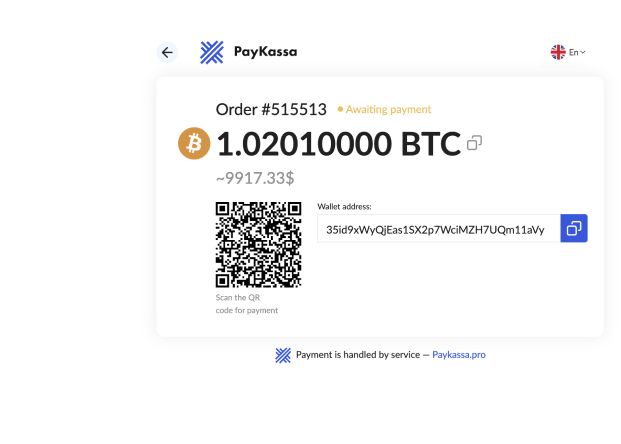Viewport: 621px width, 444px height.
Task: Click the Order #515513 heading
Action: click(x=271, y=109)
